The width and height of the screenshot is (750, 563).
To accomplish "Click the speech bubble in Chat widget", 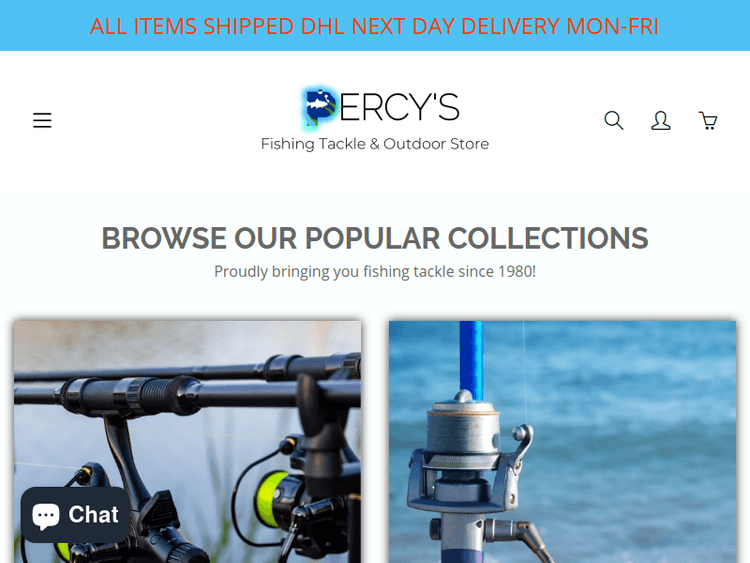I will (x=45, y=516).
